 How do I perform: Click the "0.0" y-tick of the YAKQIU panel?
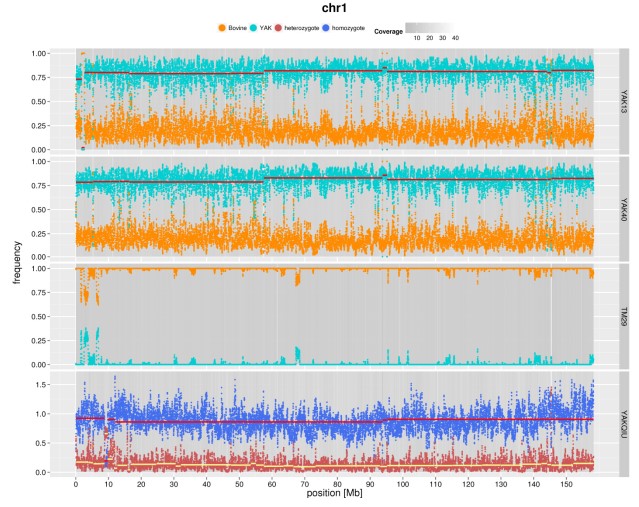41,473
